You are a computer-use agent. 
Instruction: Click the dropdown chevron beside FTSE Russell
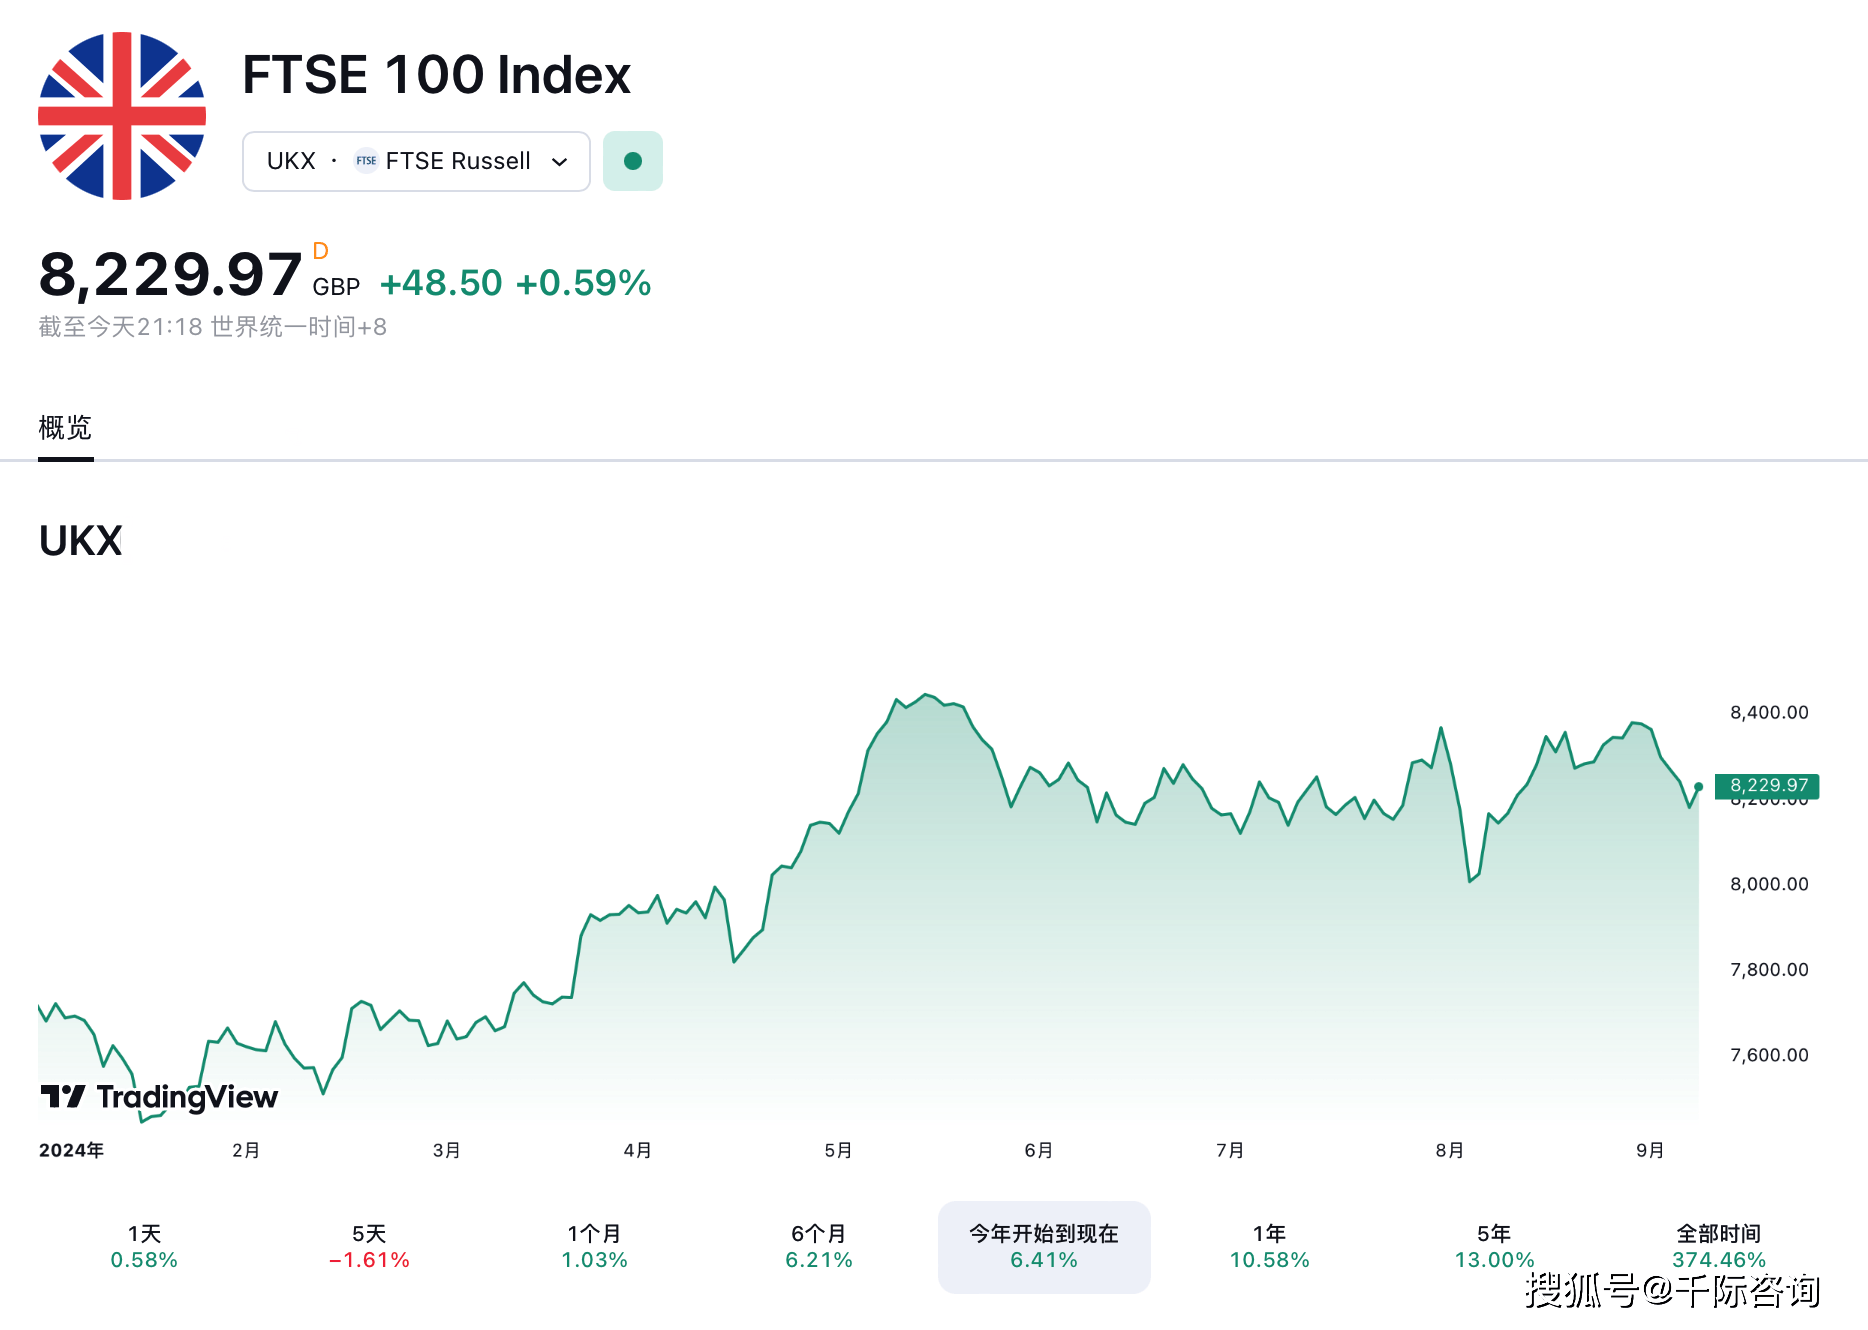click(560, 162)
